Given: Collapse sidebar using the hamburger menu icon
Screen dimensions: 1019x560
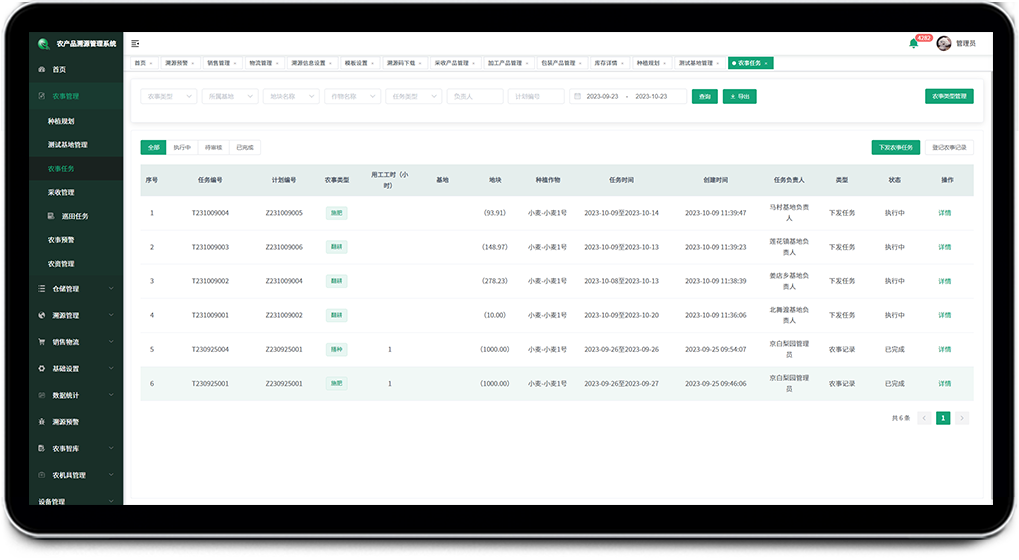Looking at the screenshot, I should pos(135,44).
